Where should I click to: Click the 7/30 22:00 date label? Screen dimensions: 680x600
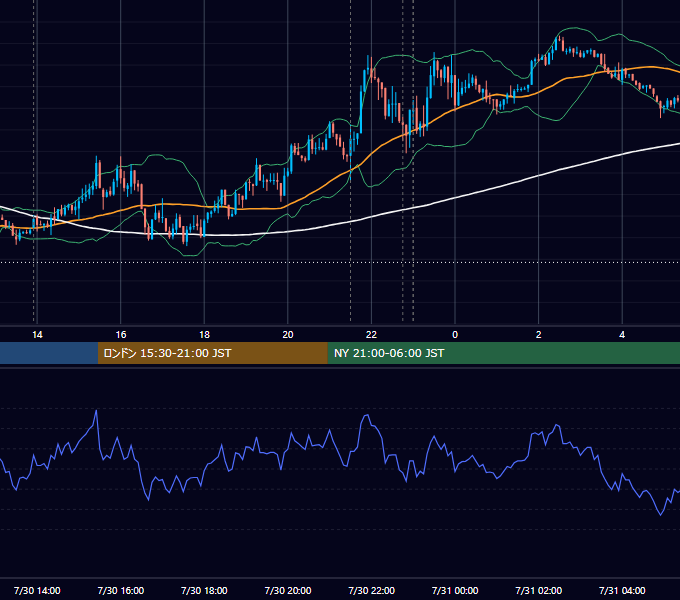point(372,590)
